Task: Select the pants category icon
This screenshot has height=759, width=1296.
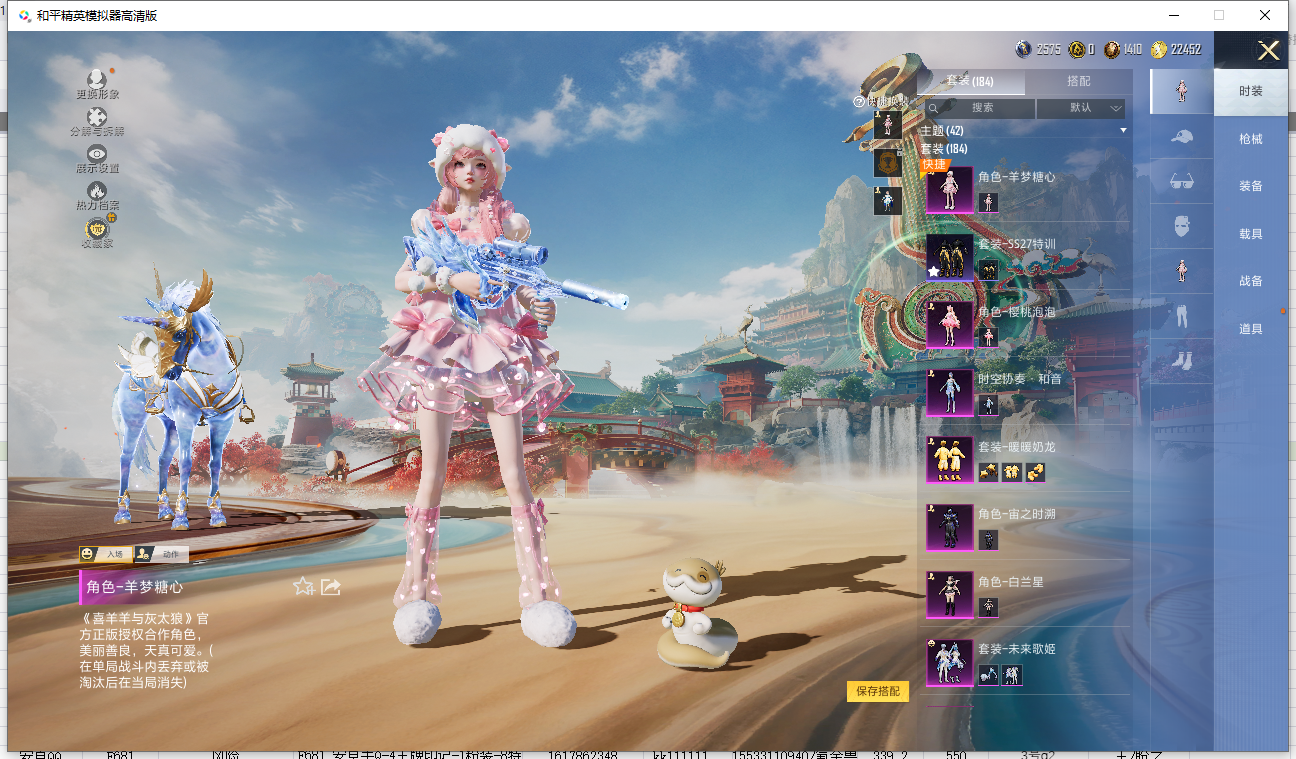Action: coord(1181,316)
